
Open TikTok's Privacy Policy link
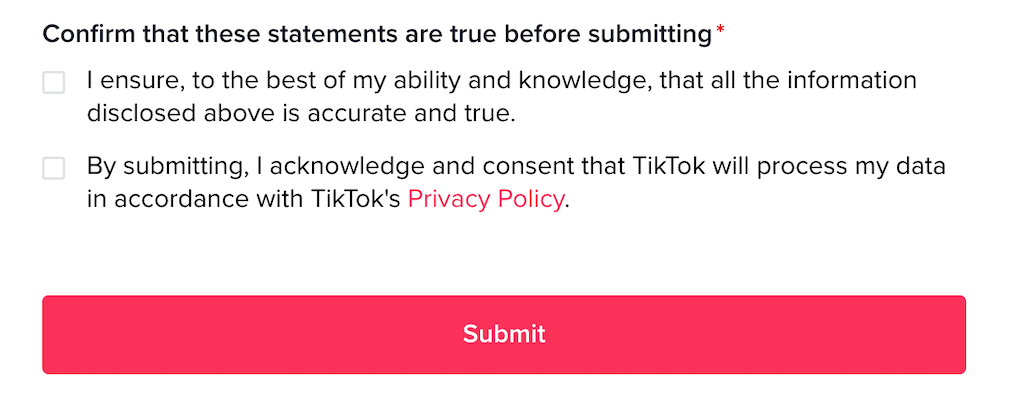486,199
